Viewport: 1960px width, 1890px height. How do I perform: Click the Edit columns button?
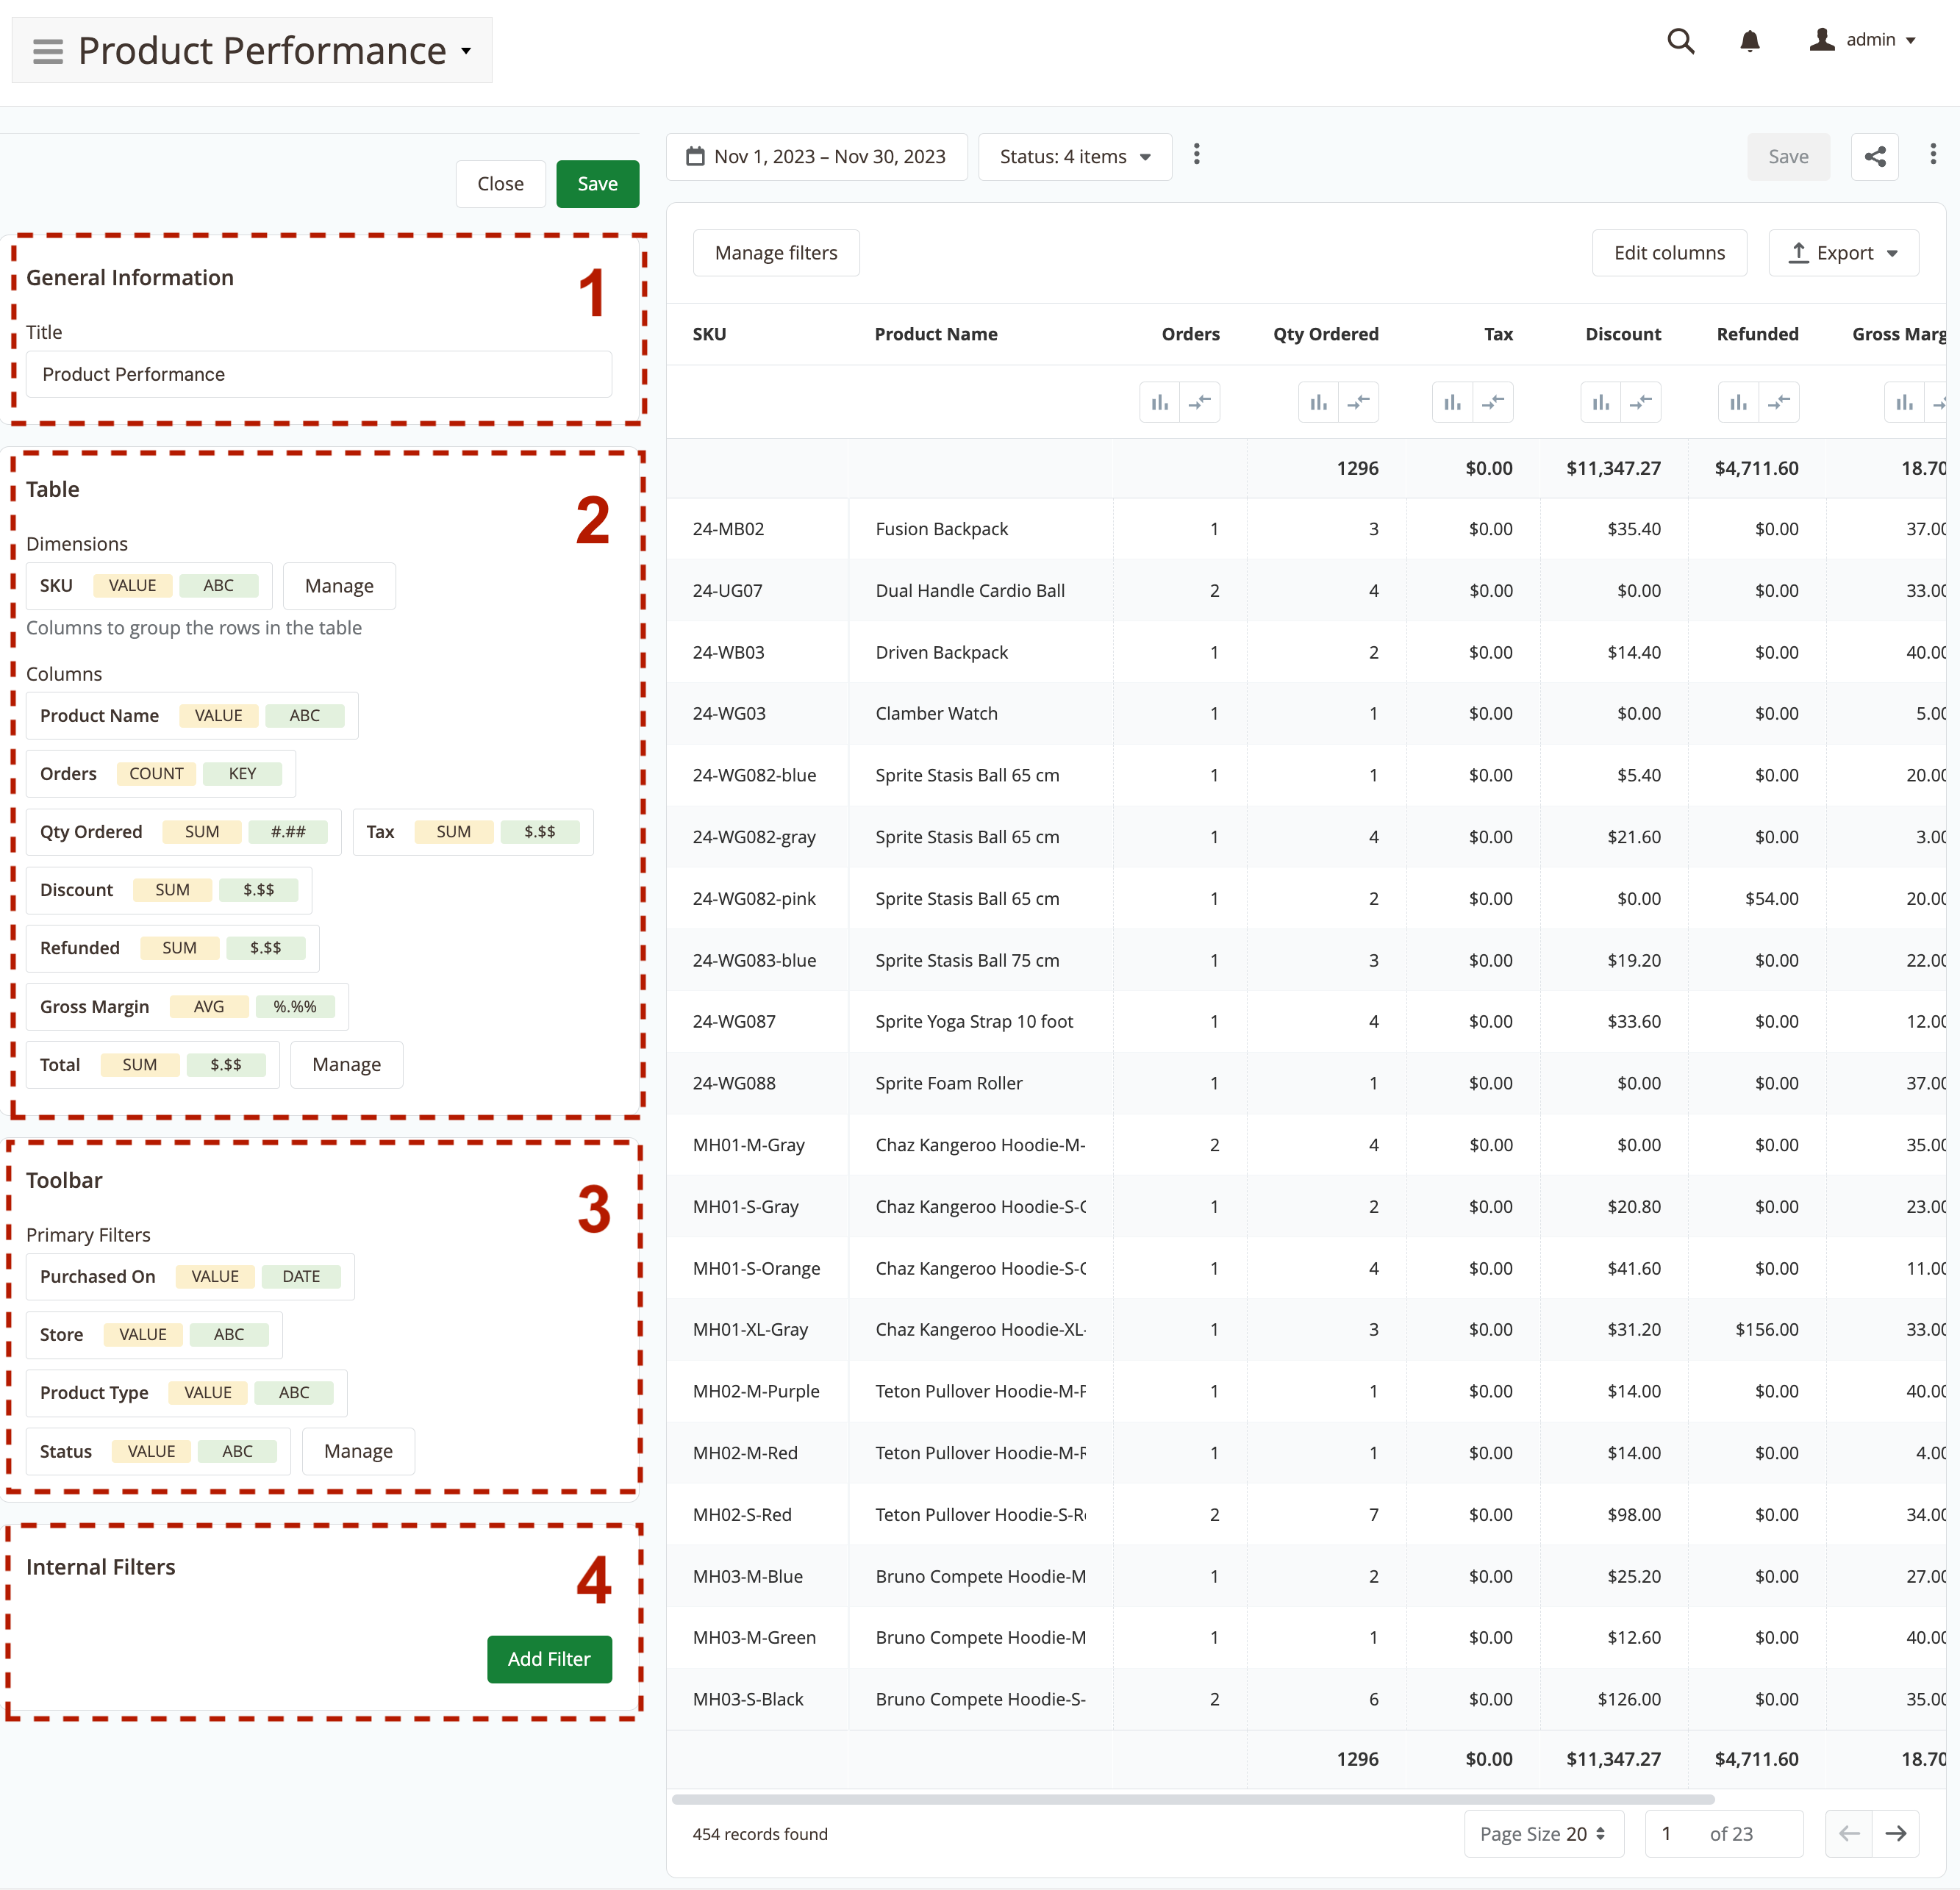click(x=1669, y=253)
